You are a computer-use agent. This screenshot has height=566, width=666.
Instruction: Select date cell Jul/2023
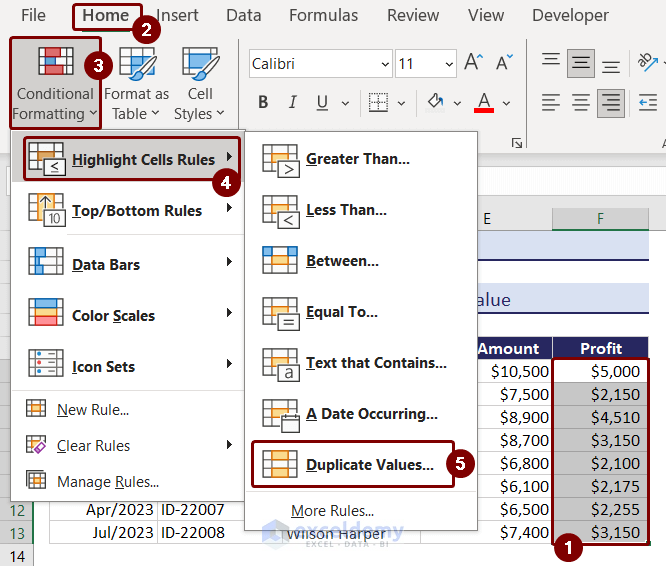pos(104,532)
